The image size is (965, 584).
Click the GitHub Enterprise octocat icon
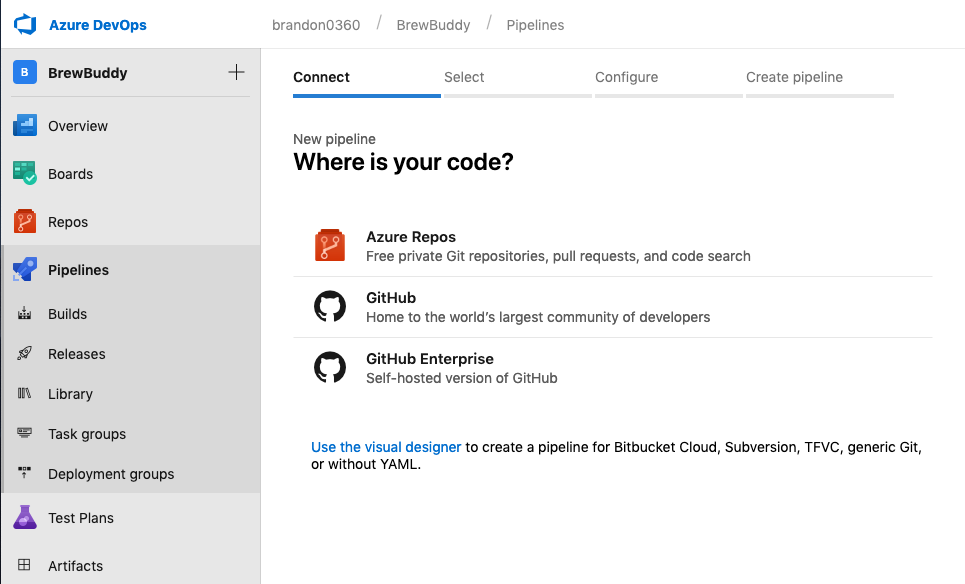pyautogui.click(x=330, y=367)
